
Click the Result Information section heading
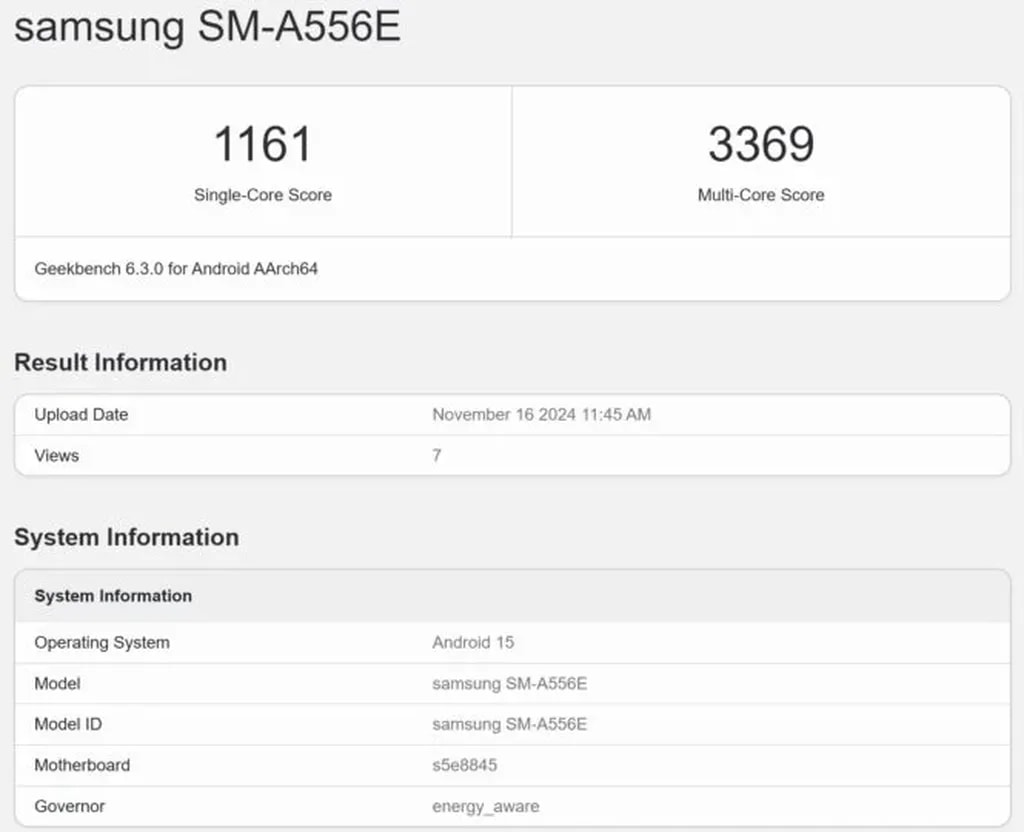coord(120,362)
